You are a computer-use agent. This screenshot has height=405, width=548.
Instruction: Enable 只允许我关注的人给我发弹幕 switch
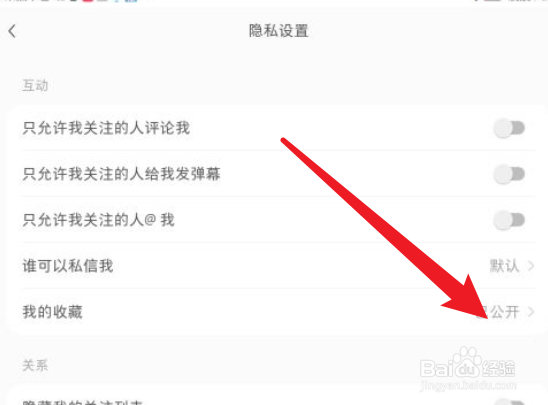(x=509, y=174)
